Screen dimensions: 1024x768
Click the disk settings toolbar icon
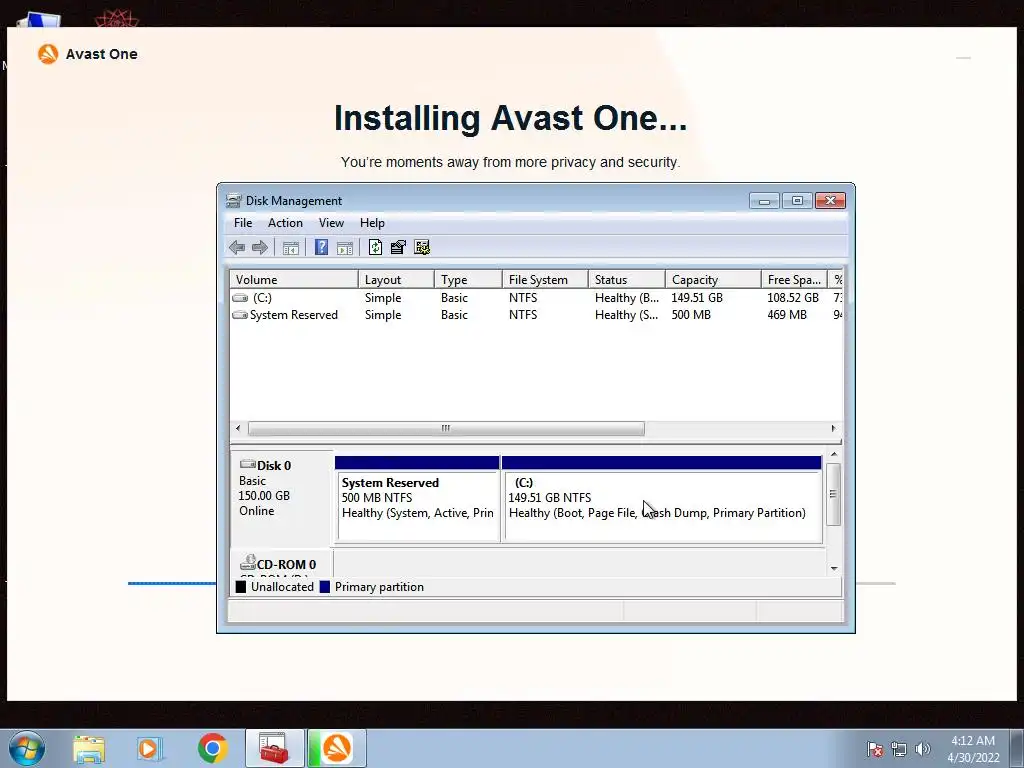(x=422, y=247)
